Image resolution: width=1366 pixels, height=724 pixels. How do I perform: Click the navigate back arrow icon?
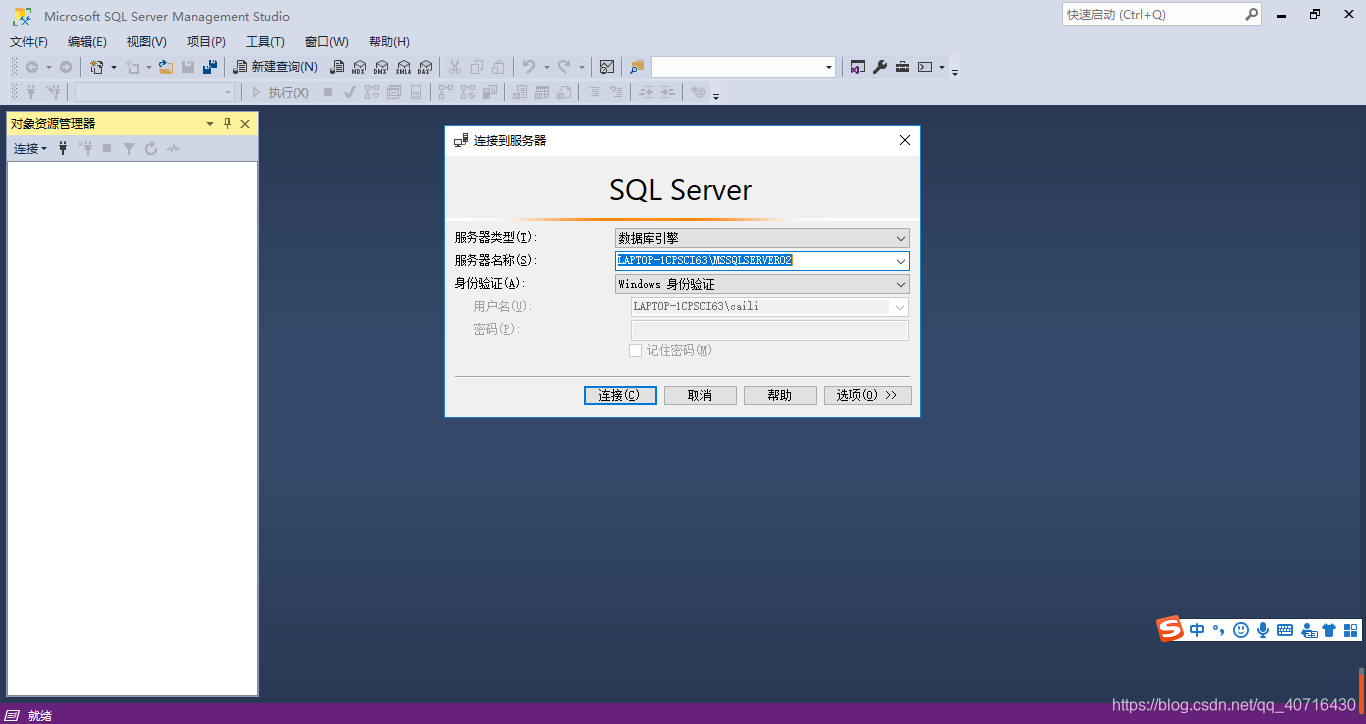coord(32,67)
